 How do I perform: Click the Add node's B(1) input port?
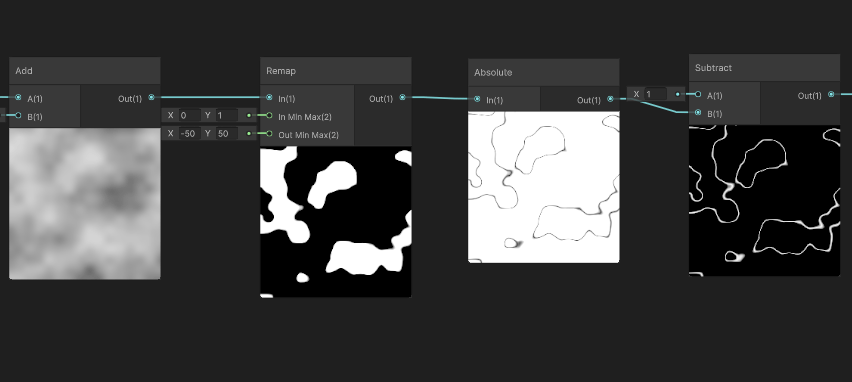tap(18, 116)
